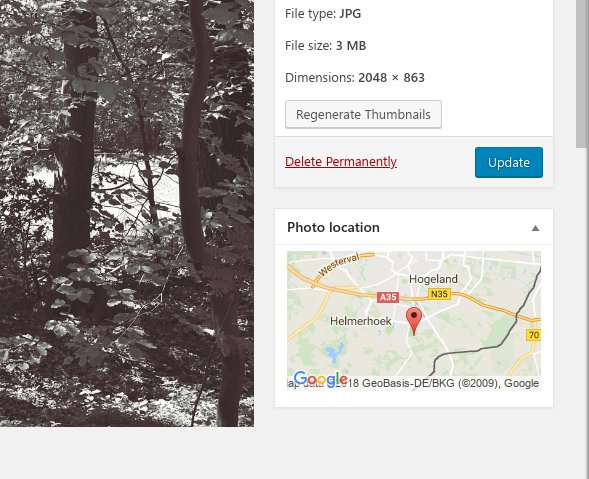Screen dimensions: 589x479
Task: Click the yellow N35 road badge
Action: (x=439, y=294)
